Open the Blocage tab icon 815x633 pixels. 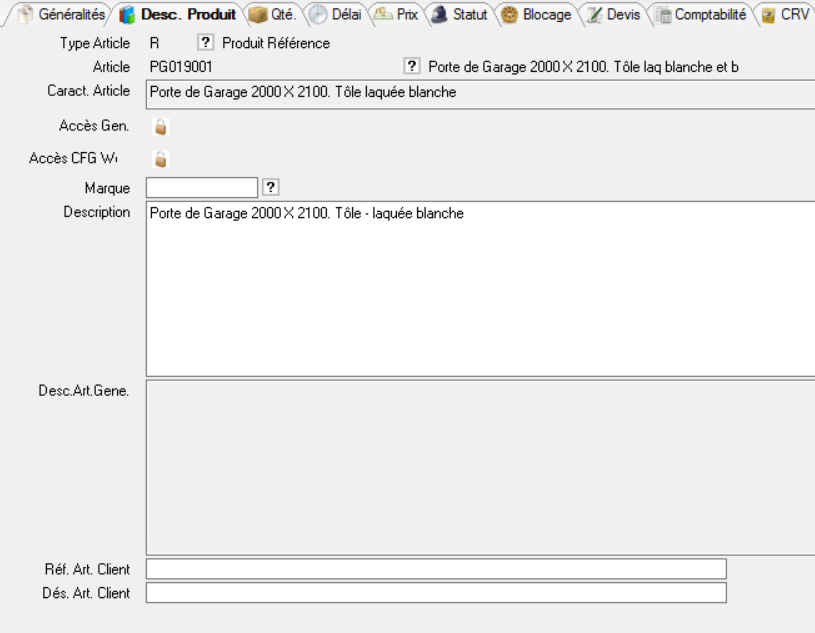(x=509, y=15)
